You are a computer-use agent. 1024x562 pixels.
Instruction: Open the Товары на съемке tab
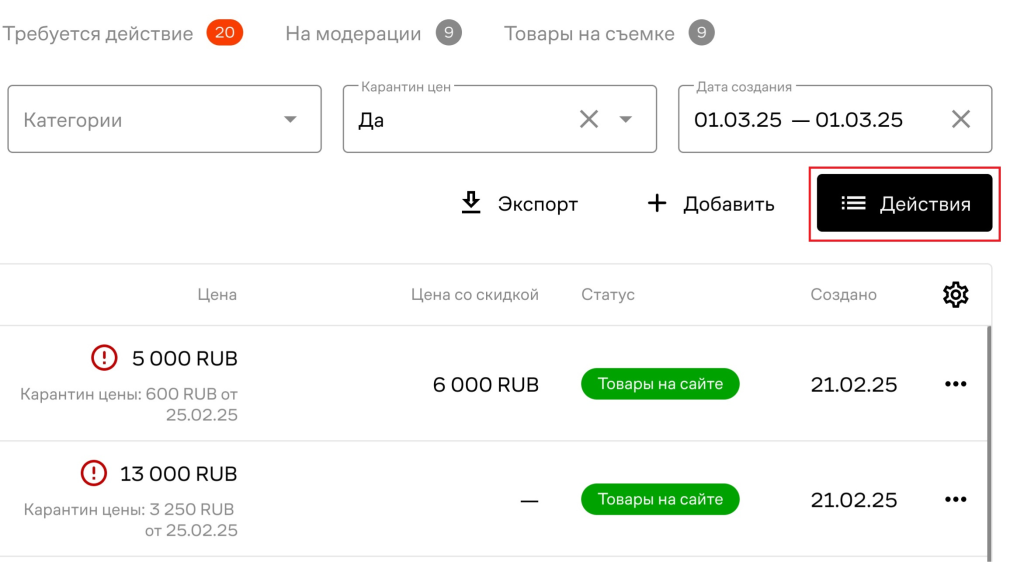(589, 34)
